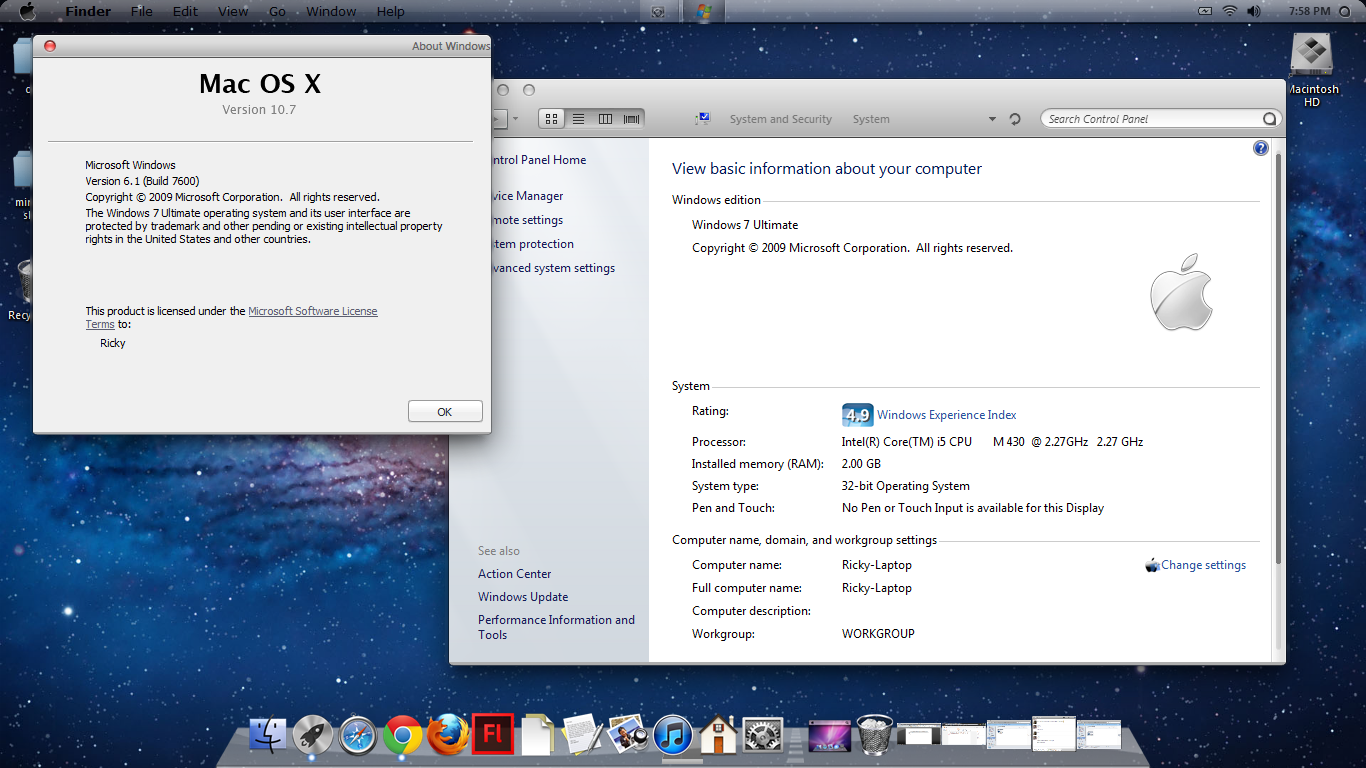The image size is (1366, 768).
Task: Launch Adobe Flash from the dock
Action: [493, 734]
